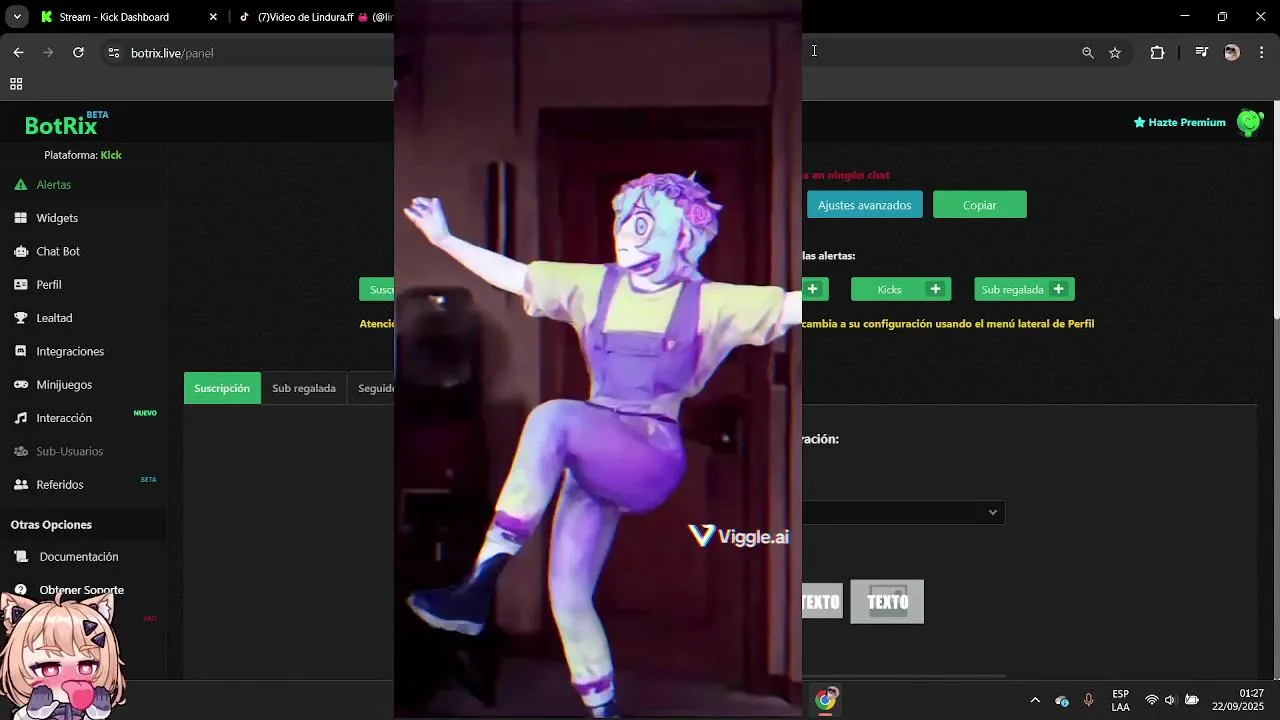Click the Referidos people icon
Image resolution: width=1280 pixels, height=720 pixels.
20,484
